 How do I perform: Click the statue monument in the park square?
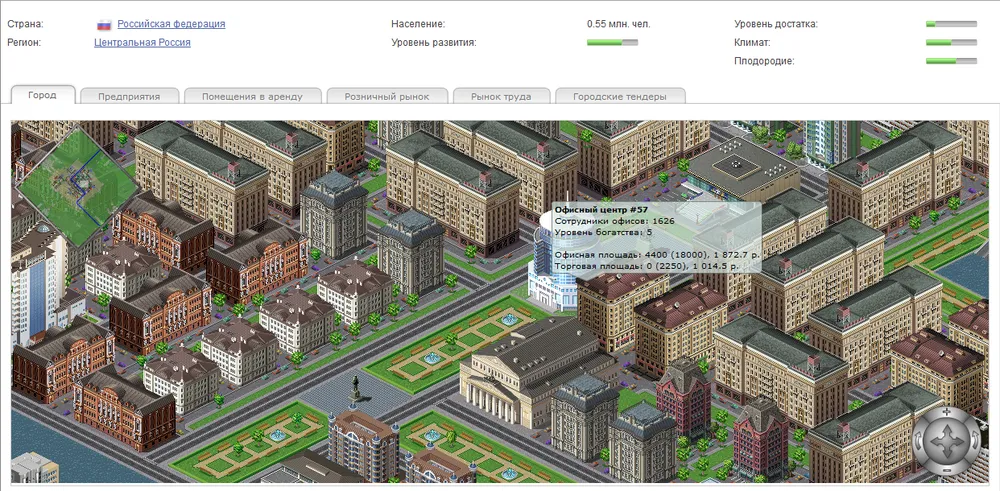click(x=354, y=387)
